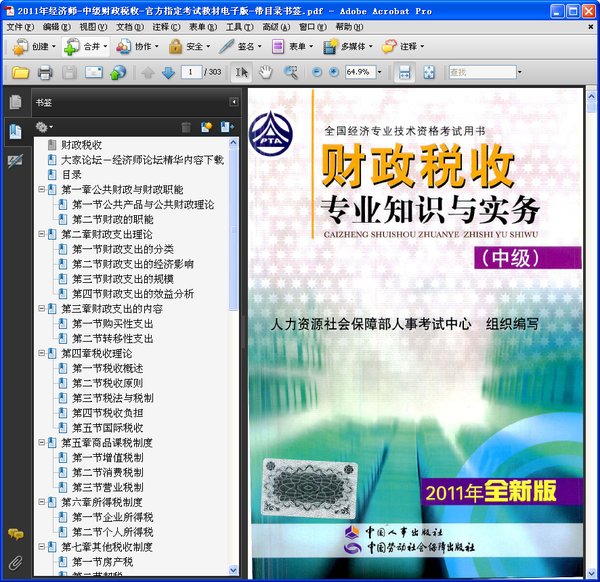600x582 pixels.
Task: Toggle the Signatures panel sidebar button
Action: click(x=15, y=161)
